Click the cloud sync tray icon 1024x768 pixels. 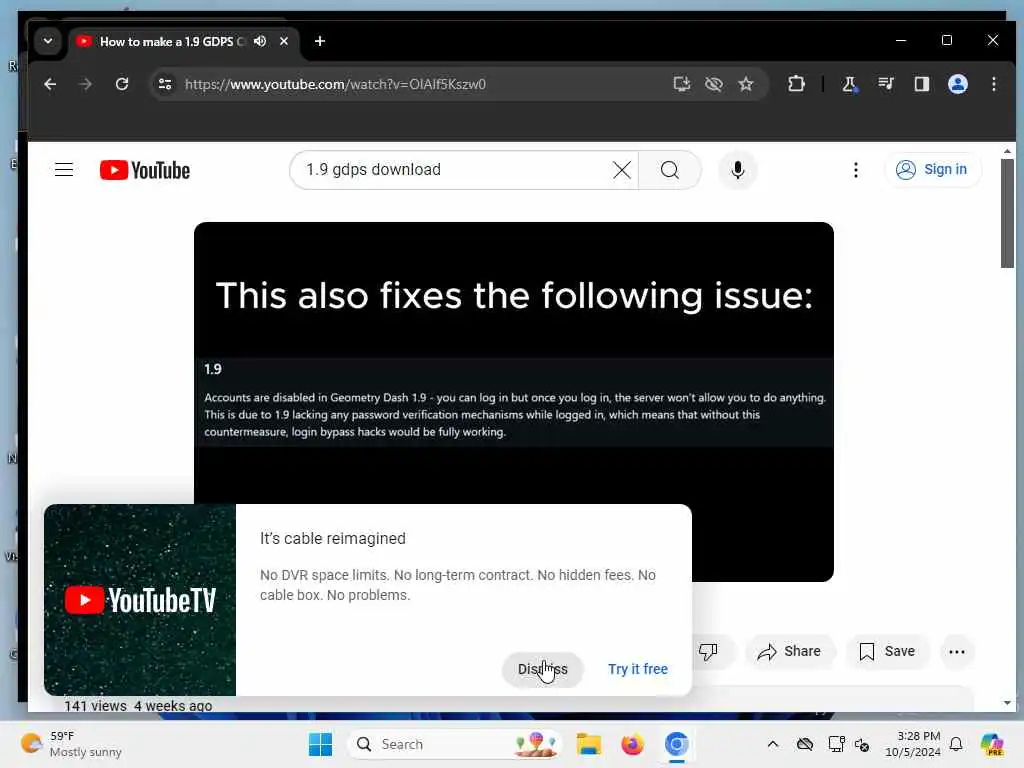805,744
